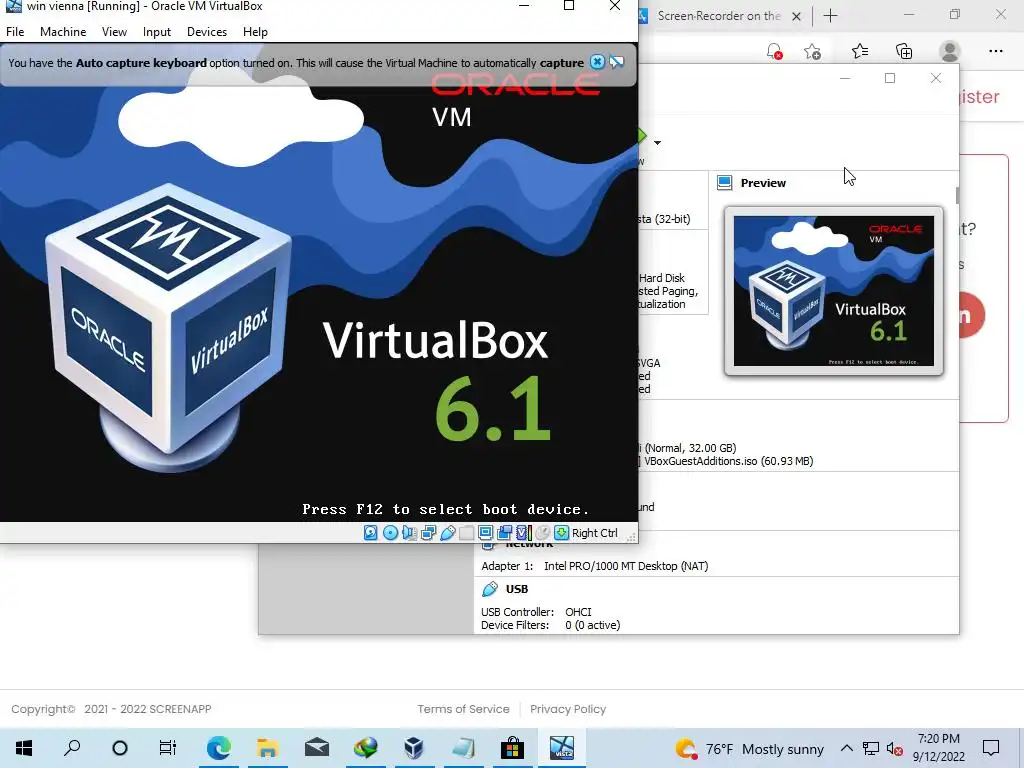Open the Windows Start menu
Viewport: 1024px width, 768px height.
[x=24, y=748]
